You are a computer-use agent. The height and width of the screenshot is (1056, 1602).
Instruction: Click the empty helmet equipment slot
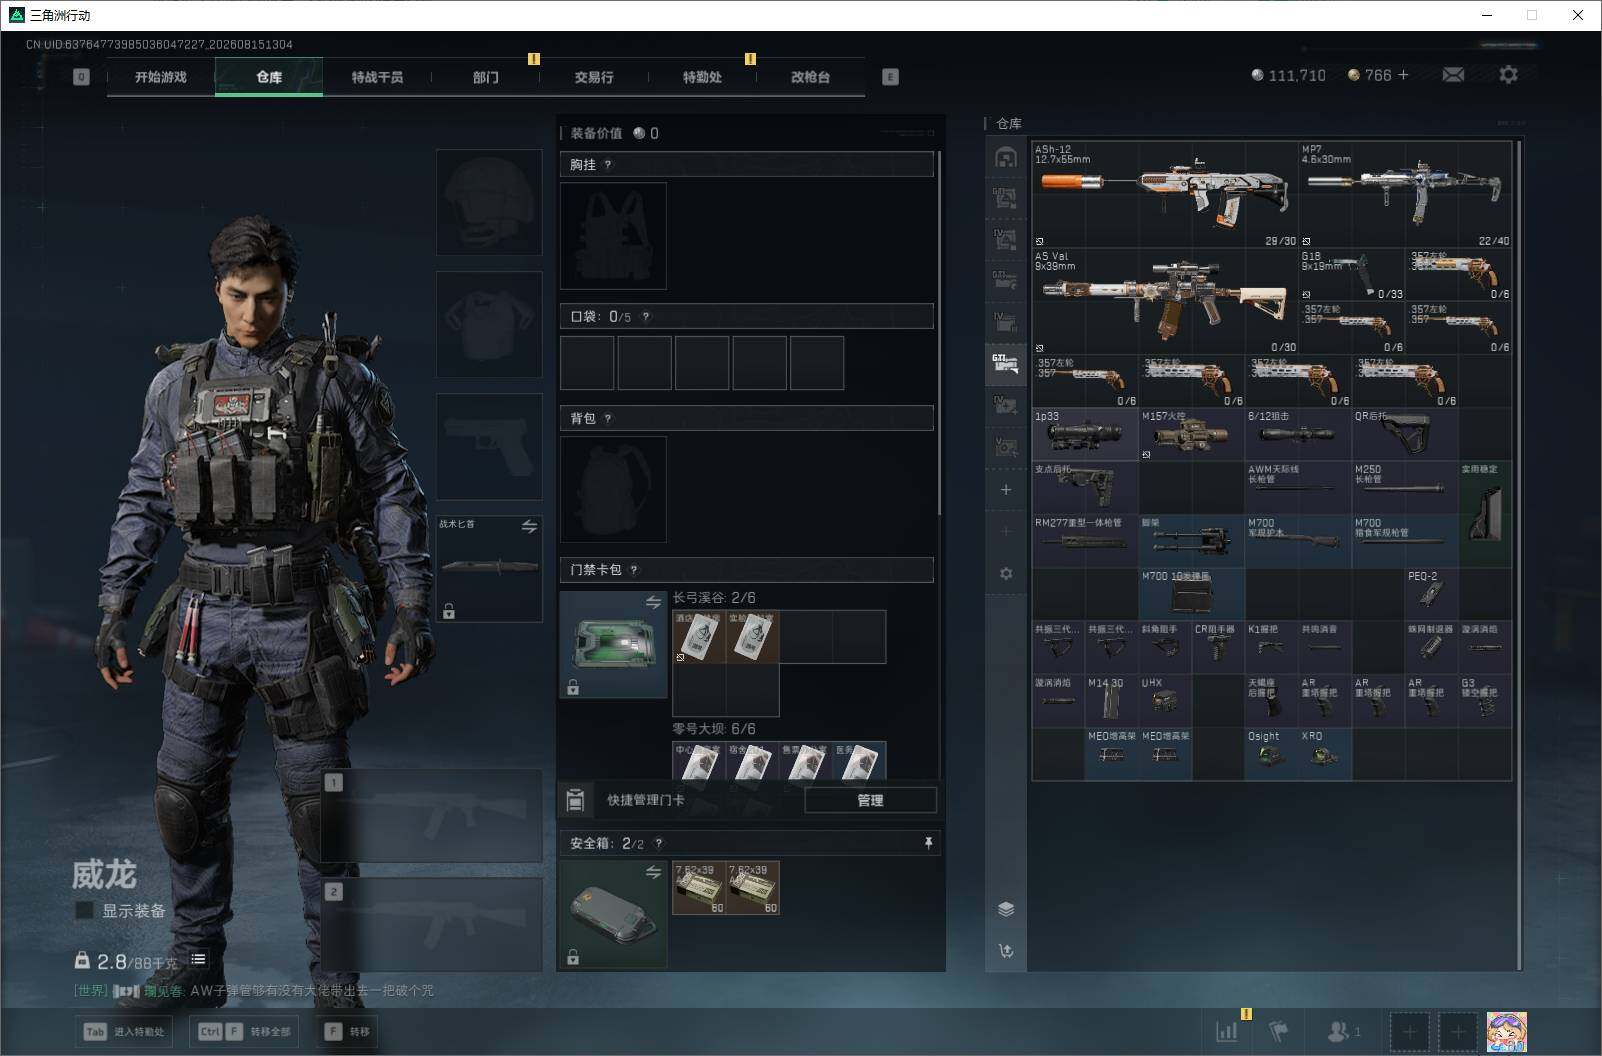click(489, 202)
